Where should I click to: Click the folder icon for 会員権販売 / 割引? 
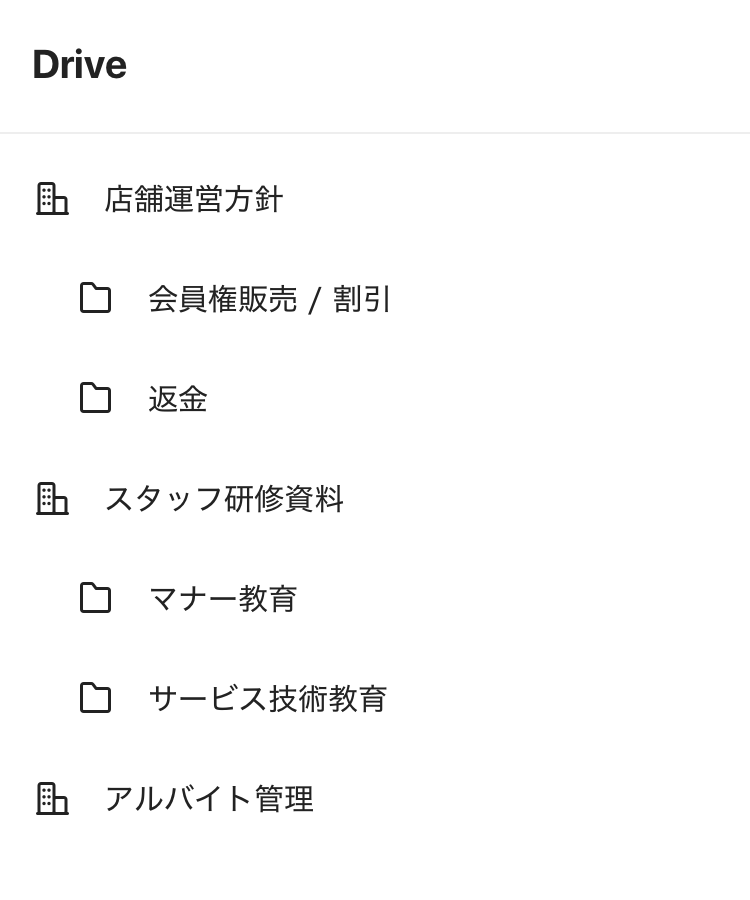95,298
